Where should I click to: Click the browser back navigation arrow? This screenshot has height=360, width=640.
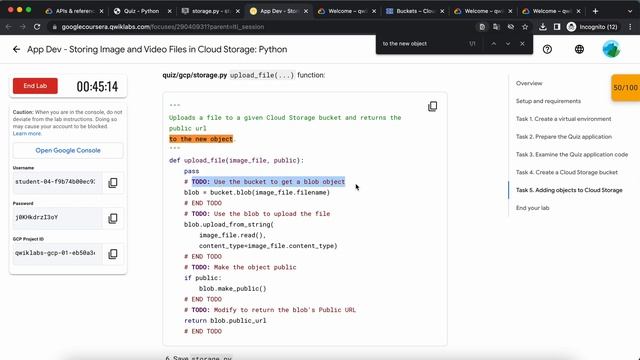(9, 27)
